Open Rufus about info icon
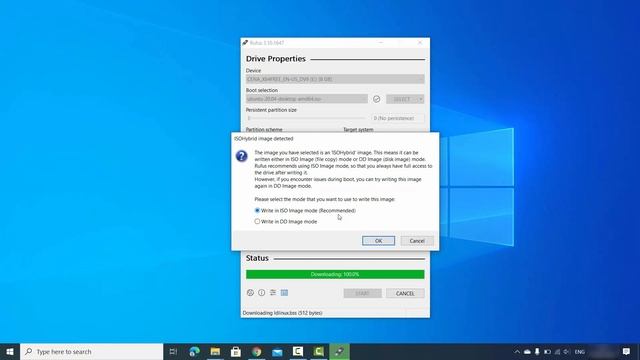The height and width of the screenshot is (360, 640). pyautogui.click(x=262, y=293)
